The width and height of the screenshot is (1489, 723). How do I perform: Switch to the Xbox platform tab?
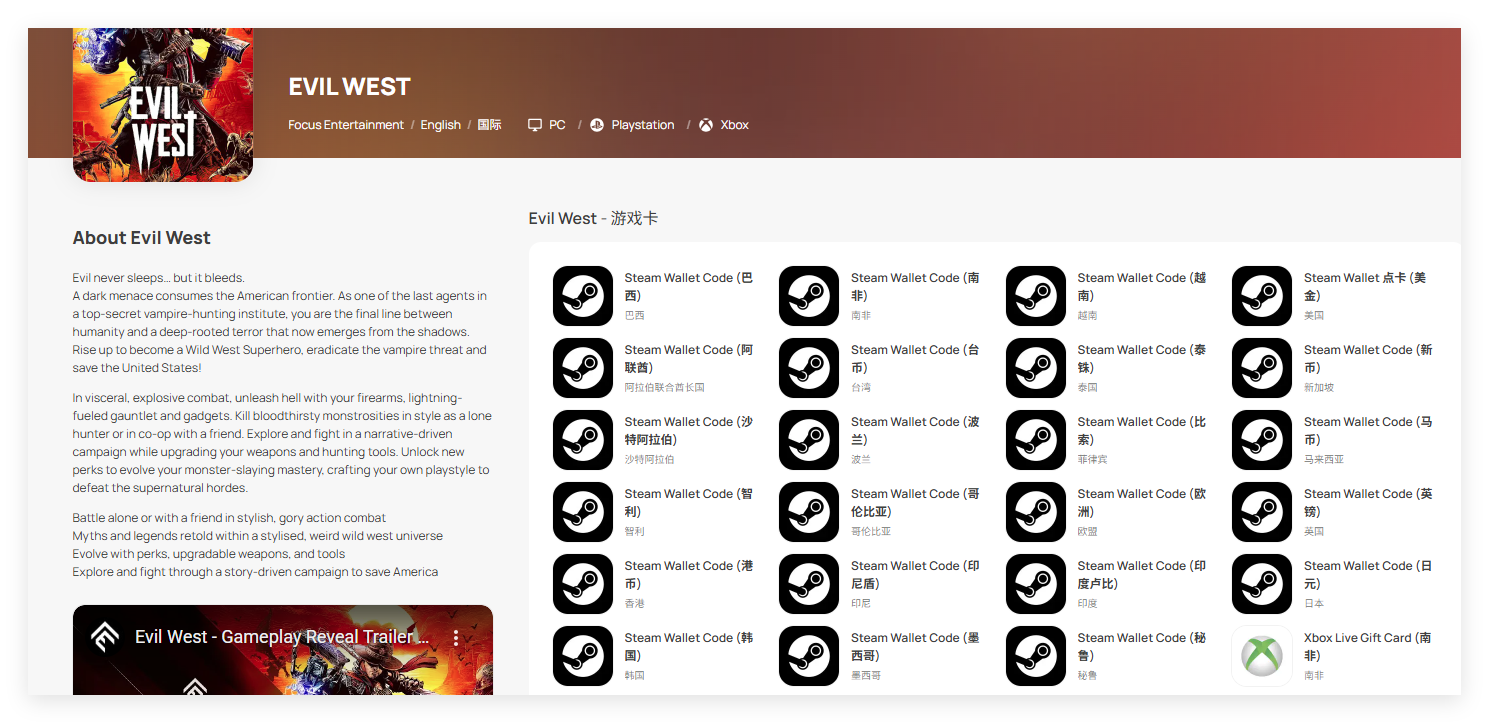(734, 125)
